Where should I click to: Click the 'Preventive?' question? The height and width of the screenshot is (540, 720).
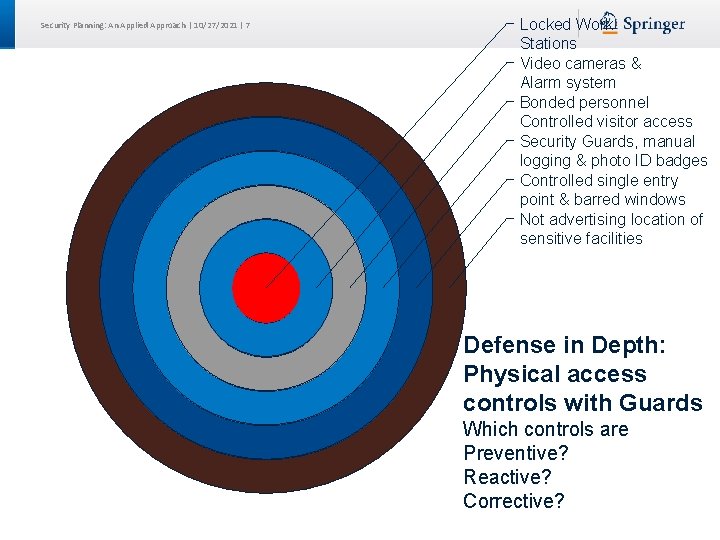point(516,453)
